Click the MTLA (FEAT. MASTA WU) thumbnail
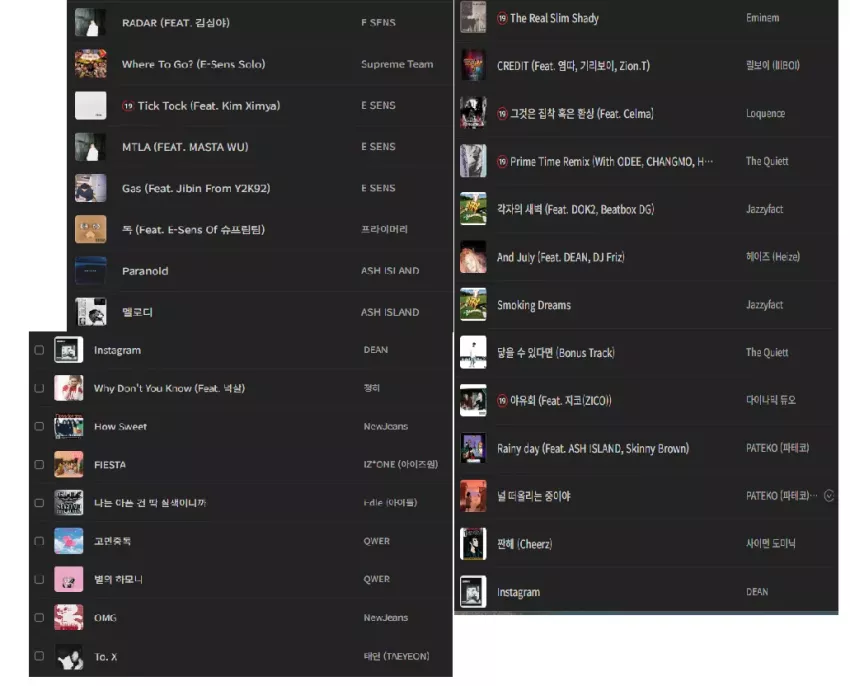850x686 pixels. click(x=91, y=146)
